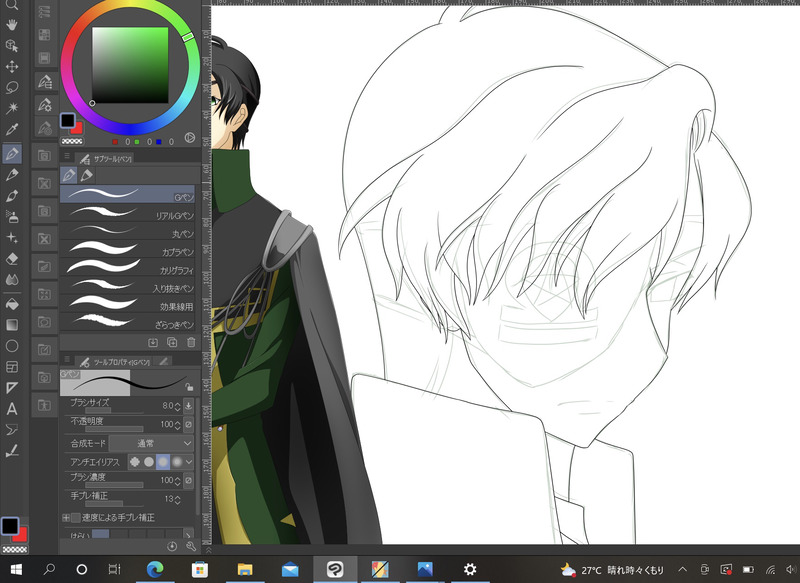The image size is (800, 583).
Task: Select the Brush tool
Action: (x=12, y=196)
